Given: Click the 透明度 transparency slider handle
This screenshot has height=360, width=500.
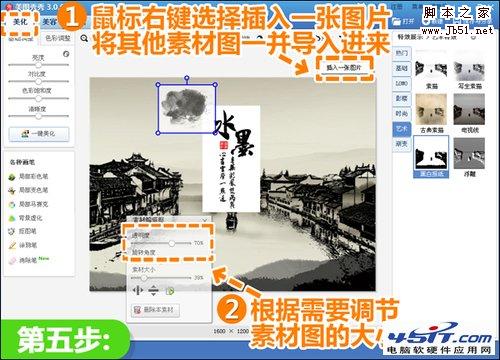Looking at the screenshot, I should pos(172,243).
